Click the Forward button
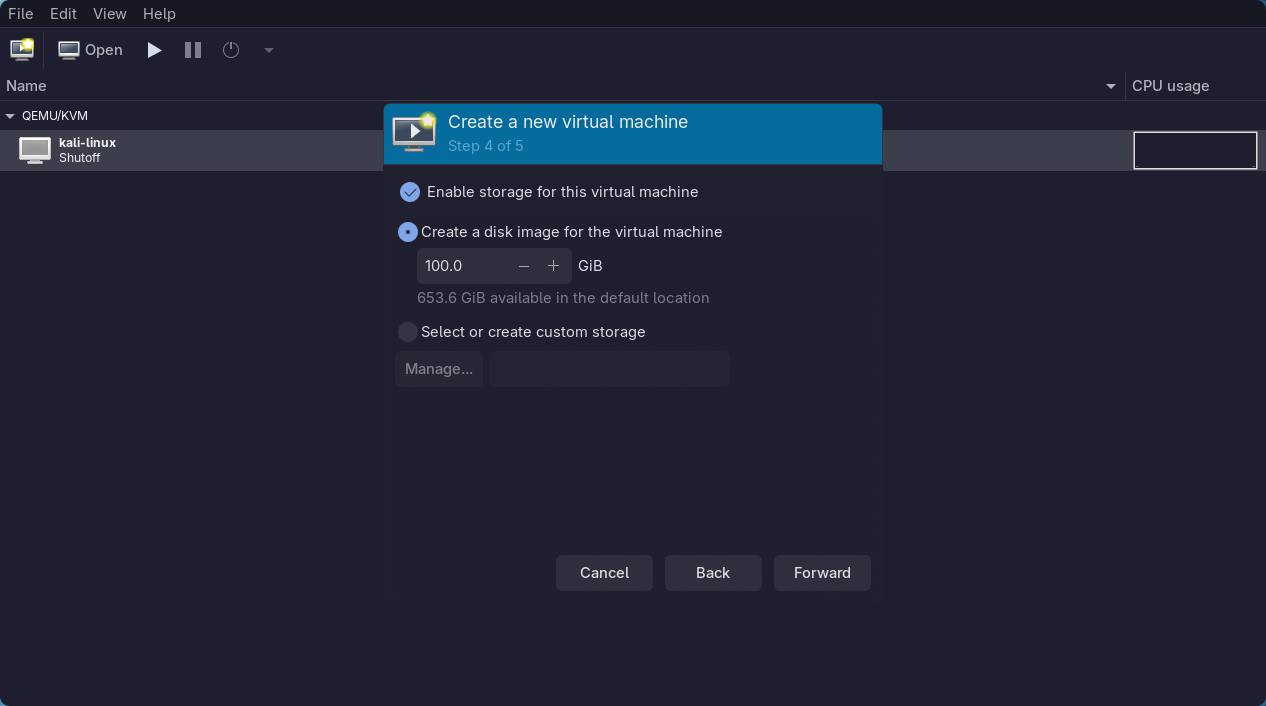Image resolution: width=1266 pixels, height=706 pixels. coord(822,572)
